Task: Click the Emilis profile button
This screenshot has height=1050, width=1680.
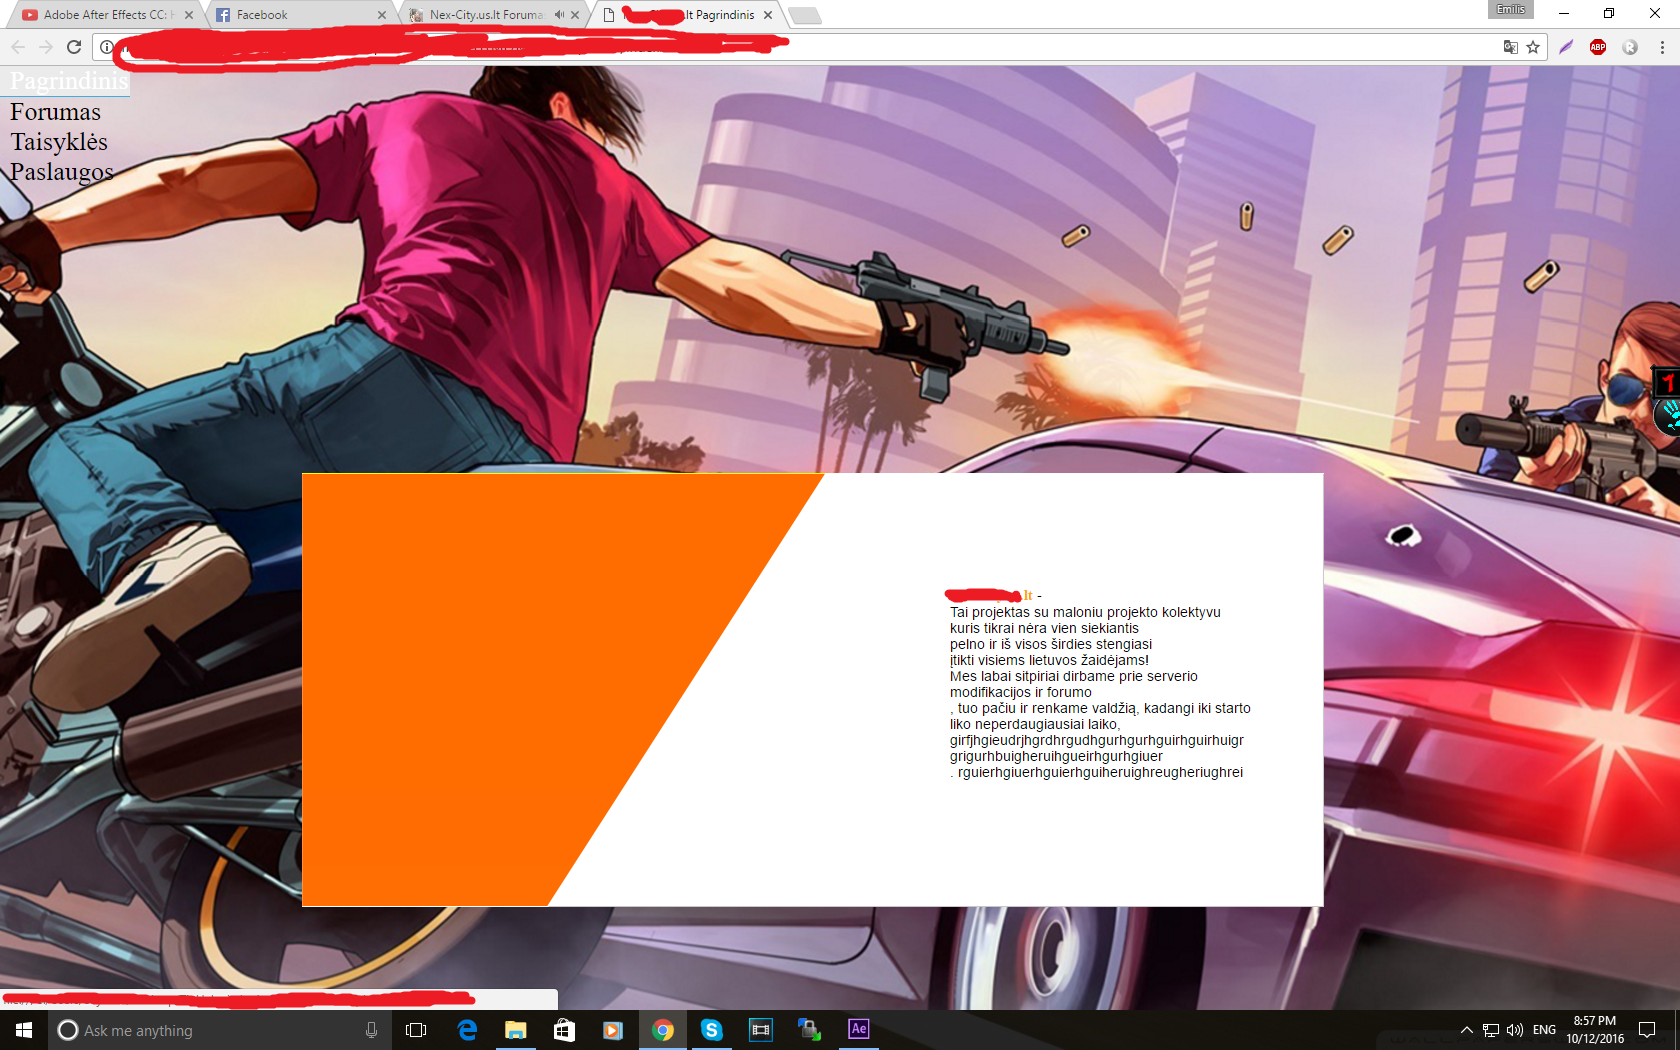Action: (x=1510, y=9)
